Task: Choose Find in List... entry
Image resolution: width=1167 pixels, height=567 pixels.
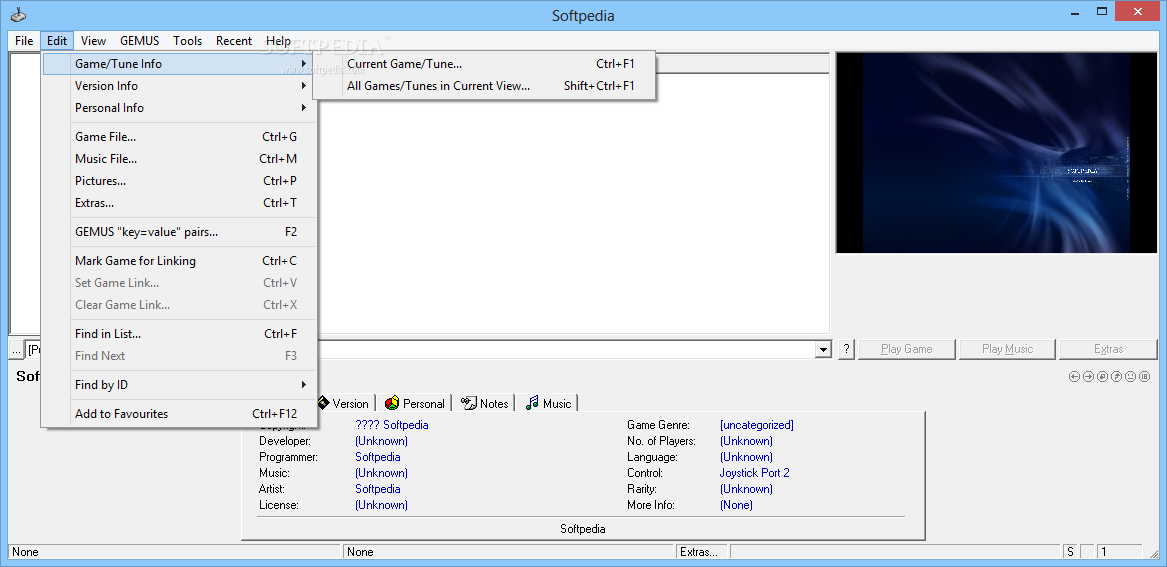Action: coord(179,333)
